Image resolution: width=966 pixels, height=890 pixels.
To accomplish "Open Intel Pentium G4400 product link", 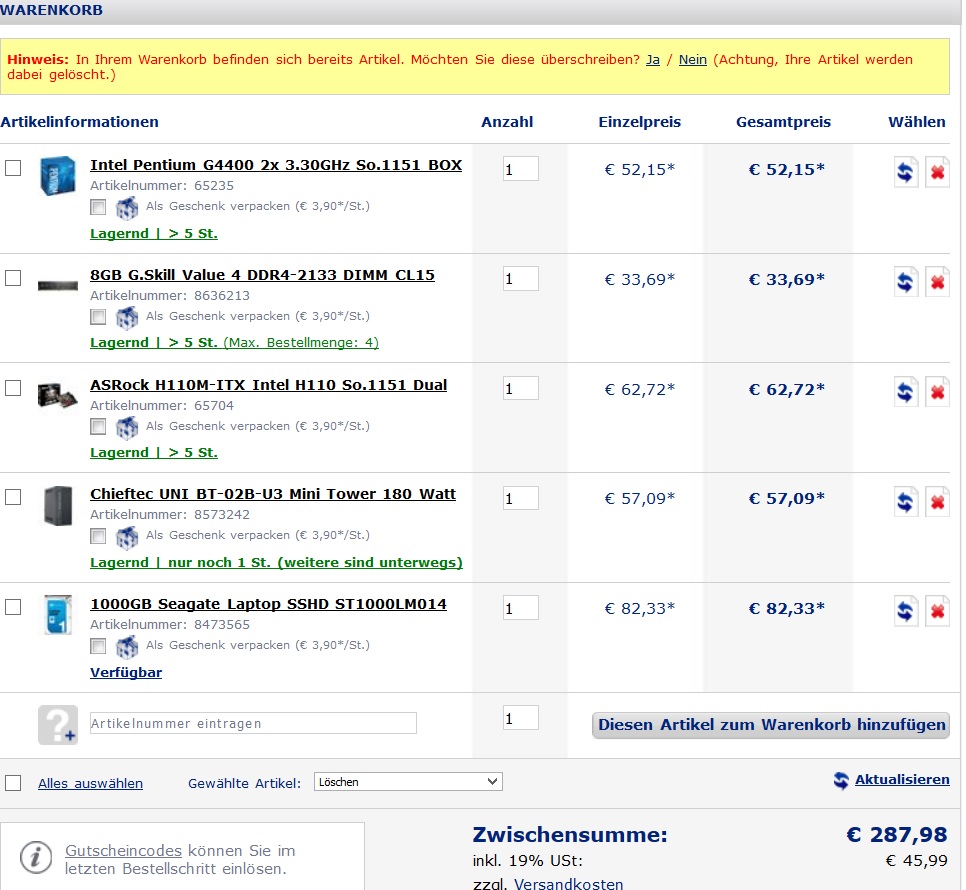I will (x=275, y=165).
